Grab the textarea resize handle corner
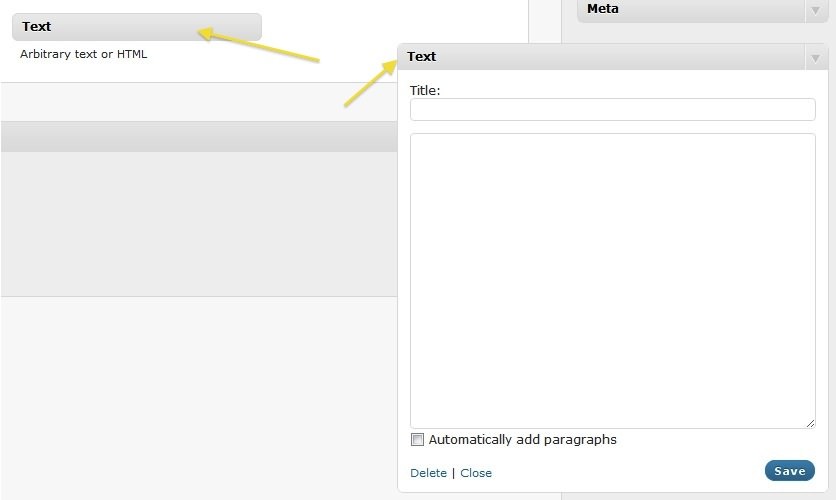Viewport: 836px width, 500px height. 810,423
